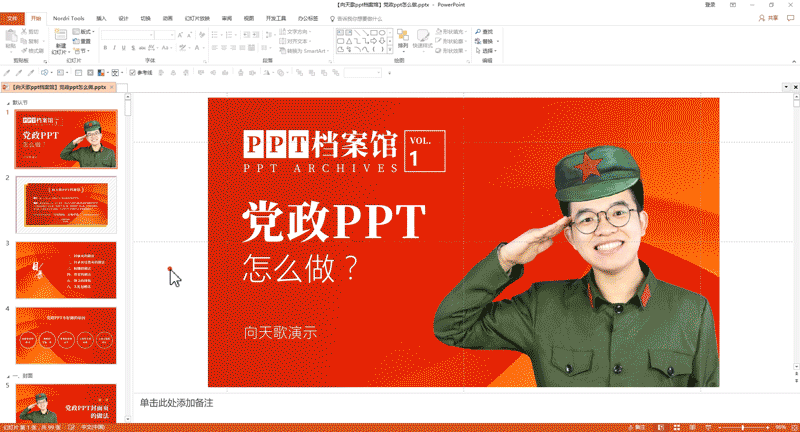The height and width of the screenshot is (432, 800).
Task: Click the Center paragraph alignment icon
Action: 224,48
